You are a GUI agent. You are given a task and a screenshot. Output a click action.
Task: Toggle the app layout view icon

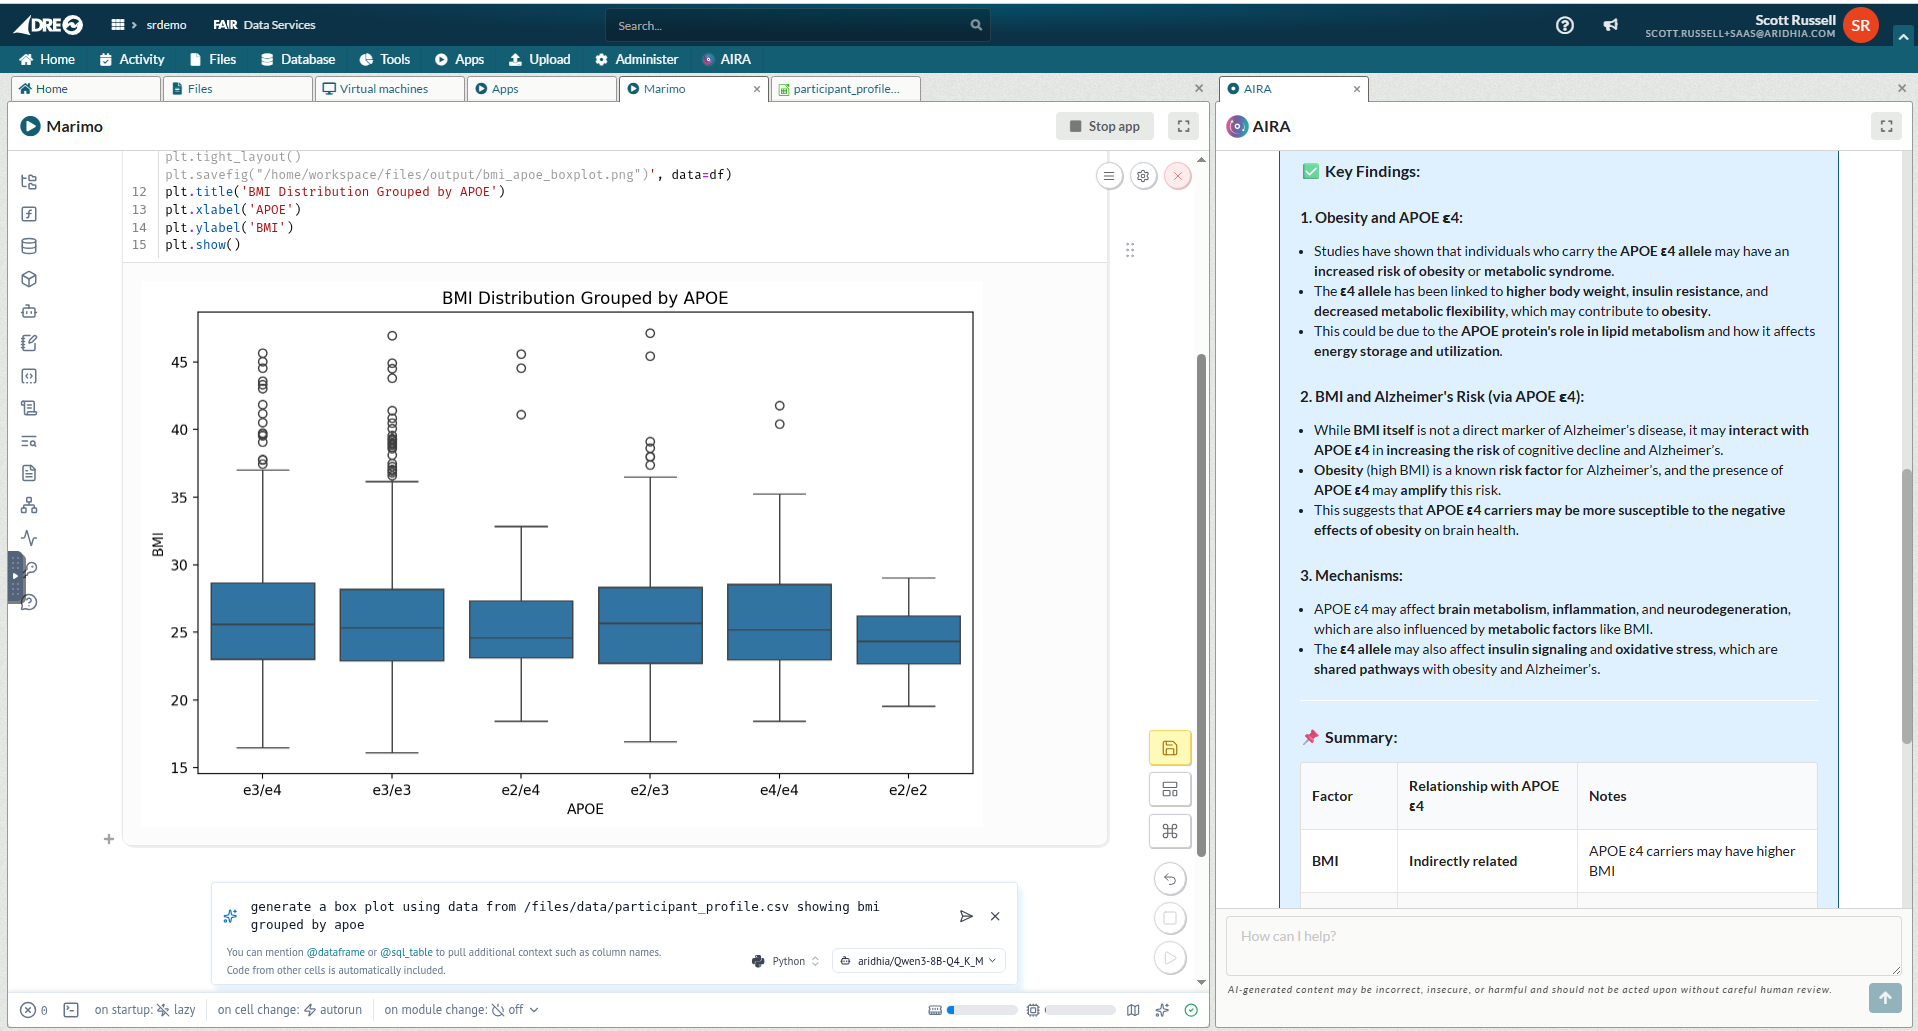[x=1169, y=790]
